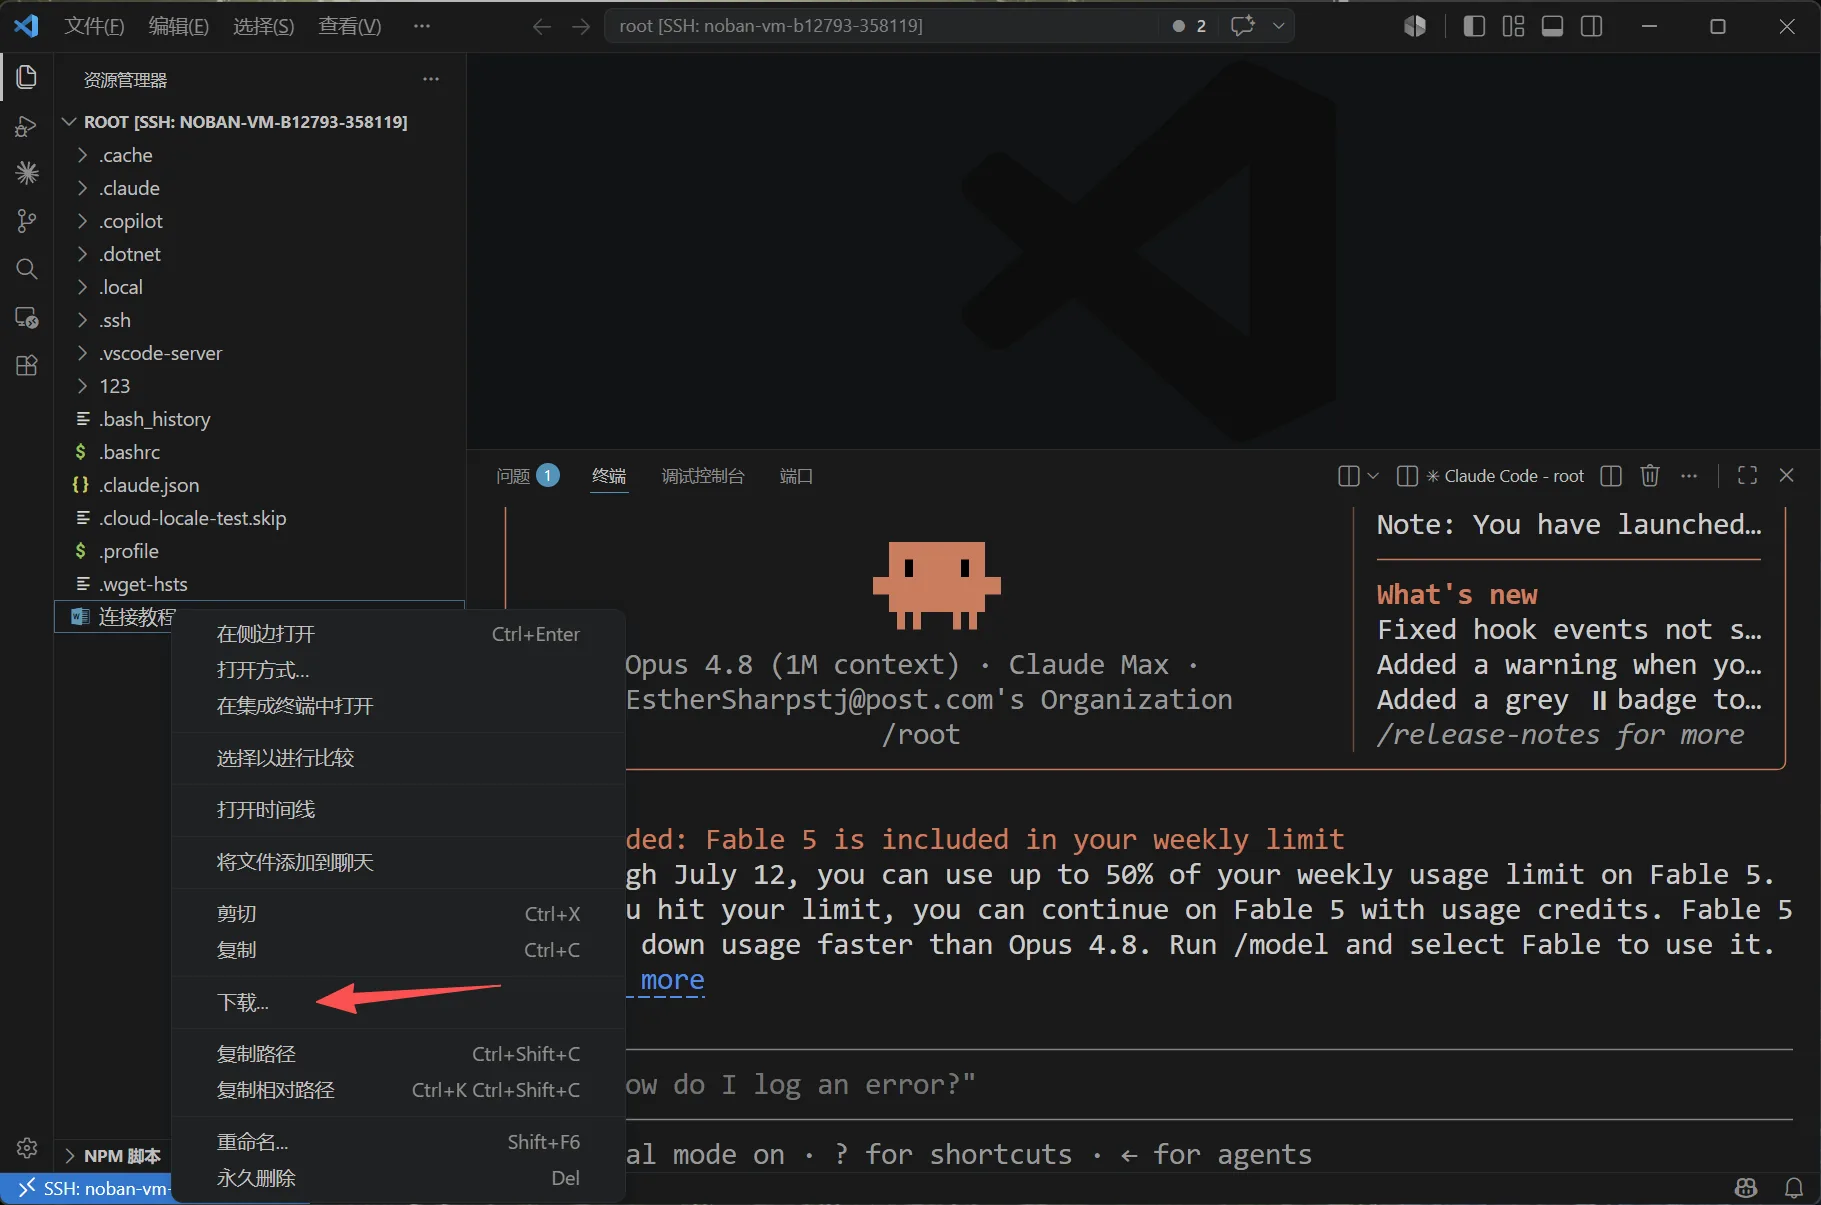Open the Search view icon

coord(27,269)
